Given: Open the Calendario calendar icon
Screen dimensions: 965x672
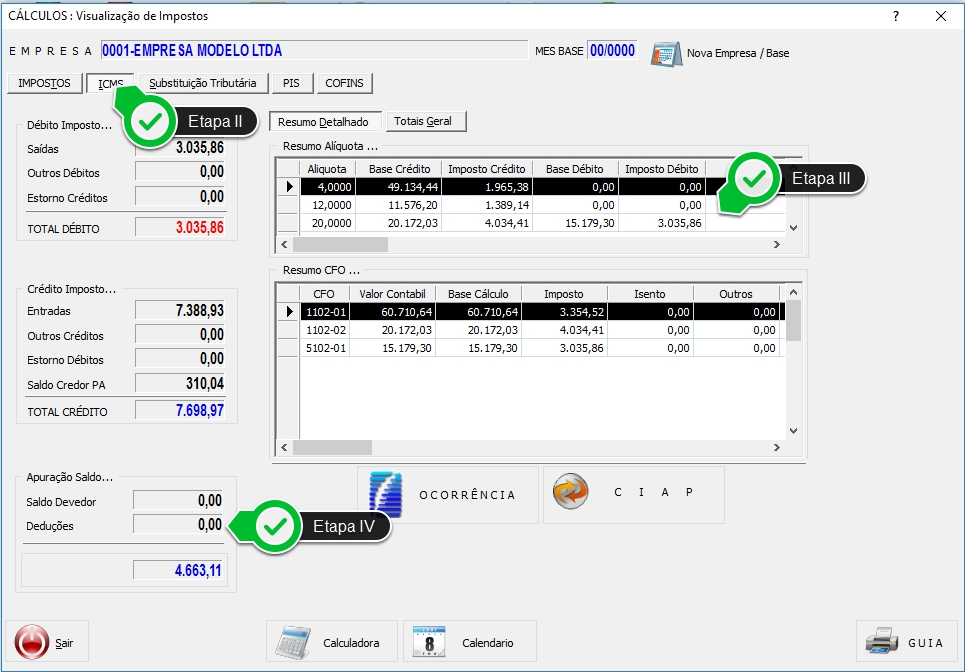Looking at the screenshot, I should tap(429, 642).
